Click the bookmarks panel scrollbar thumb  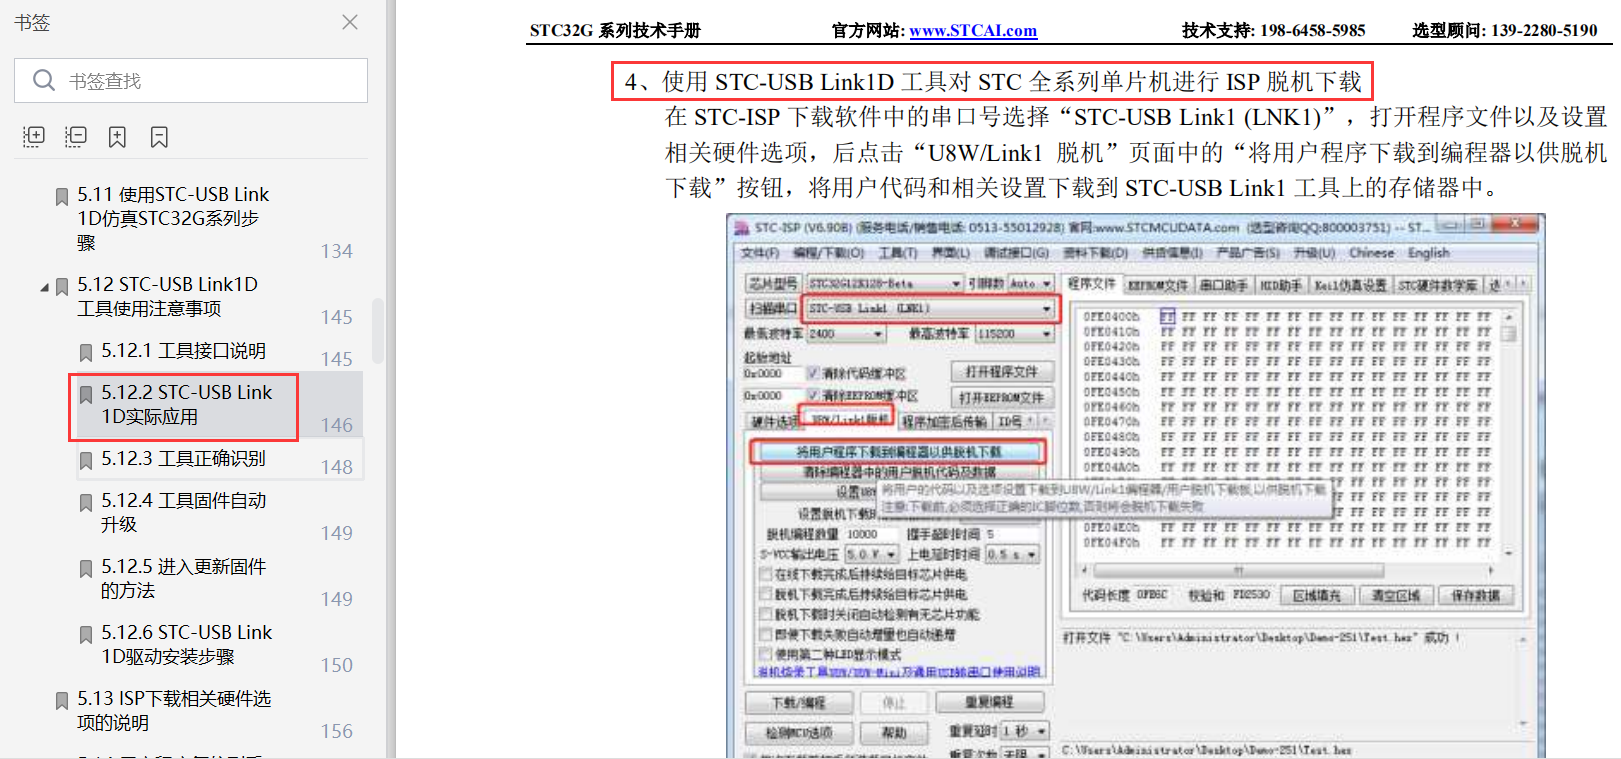[377, 330]
